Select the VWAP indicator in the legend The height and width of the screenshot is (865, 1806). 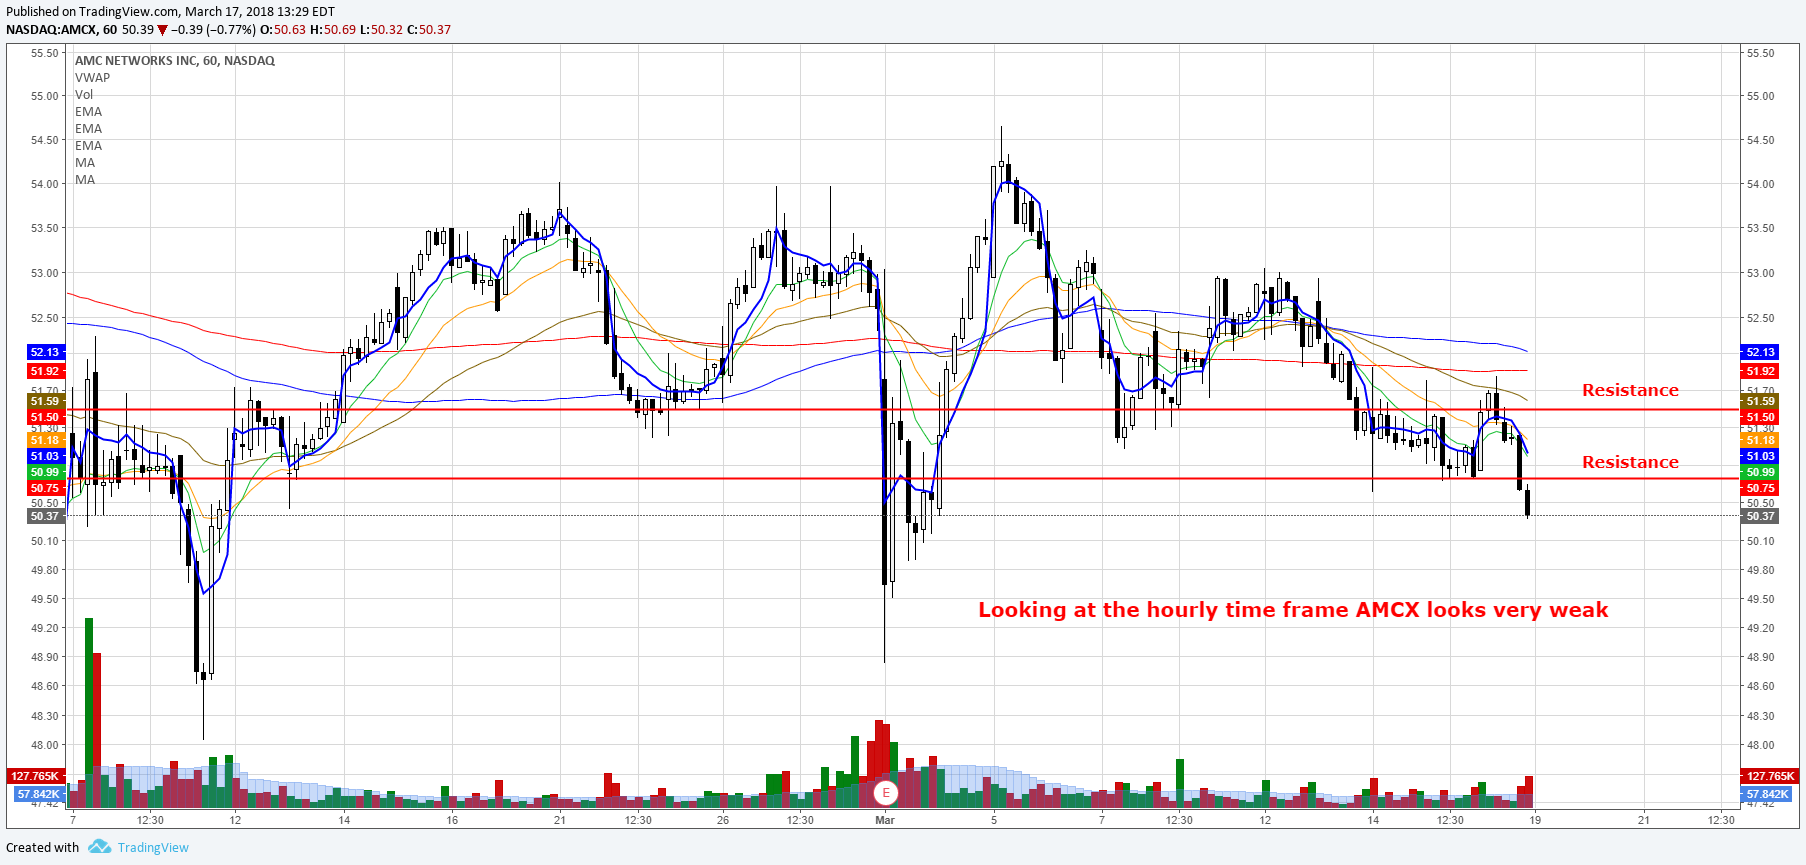click(92, 78)
